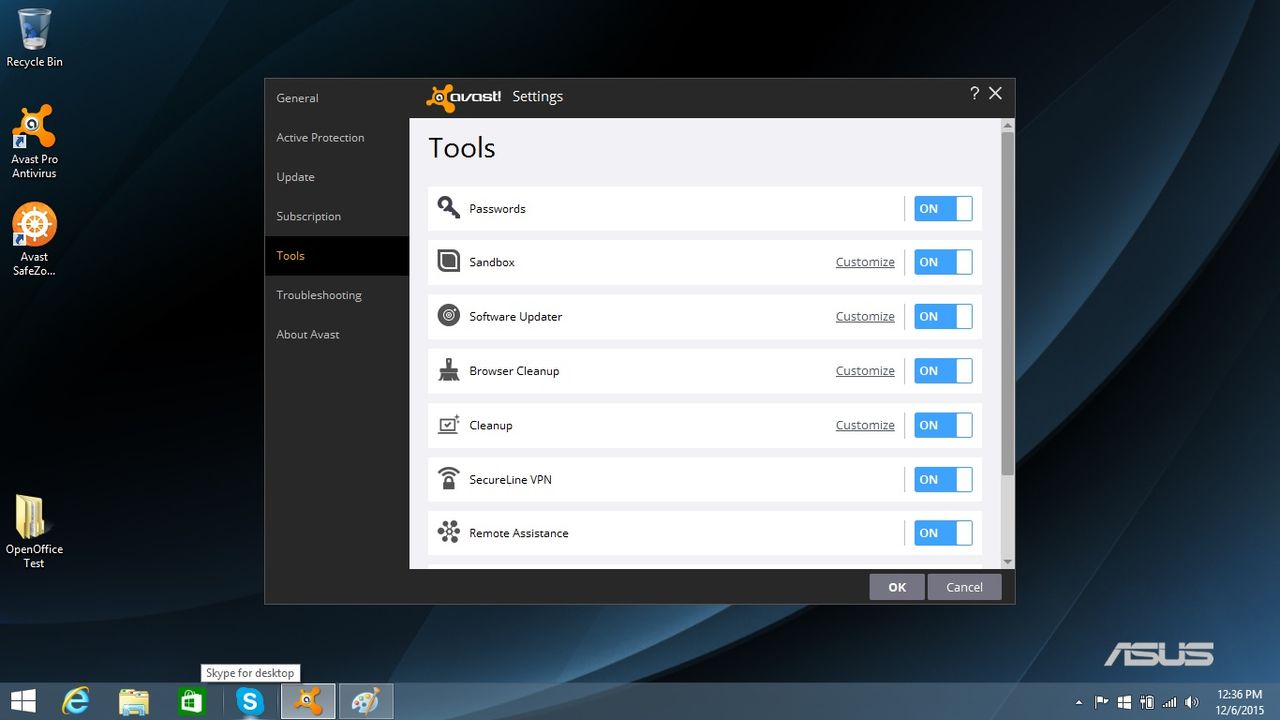Select the Tools sidebar item
This screenshot has height=720, width=1280.
tap(337, 255)
